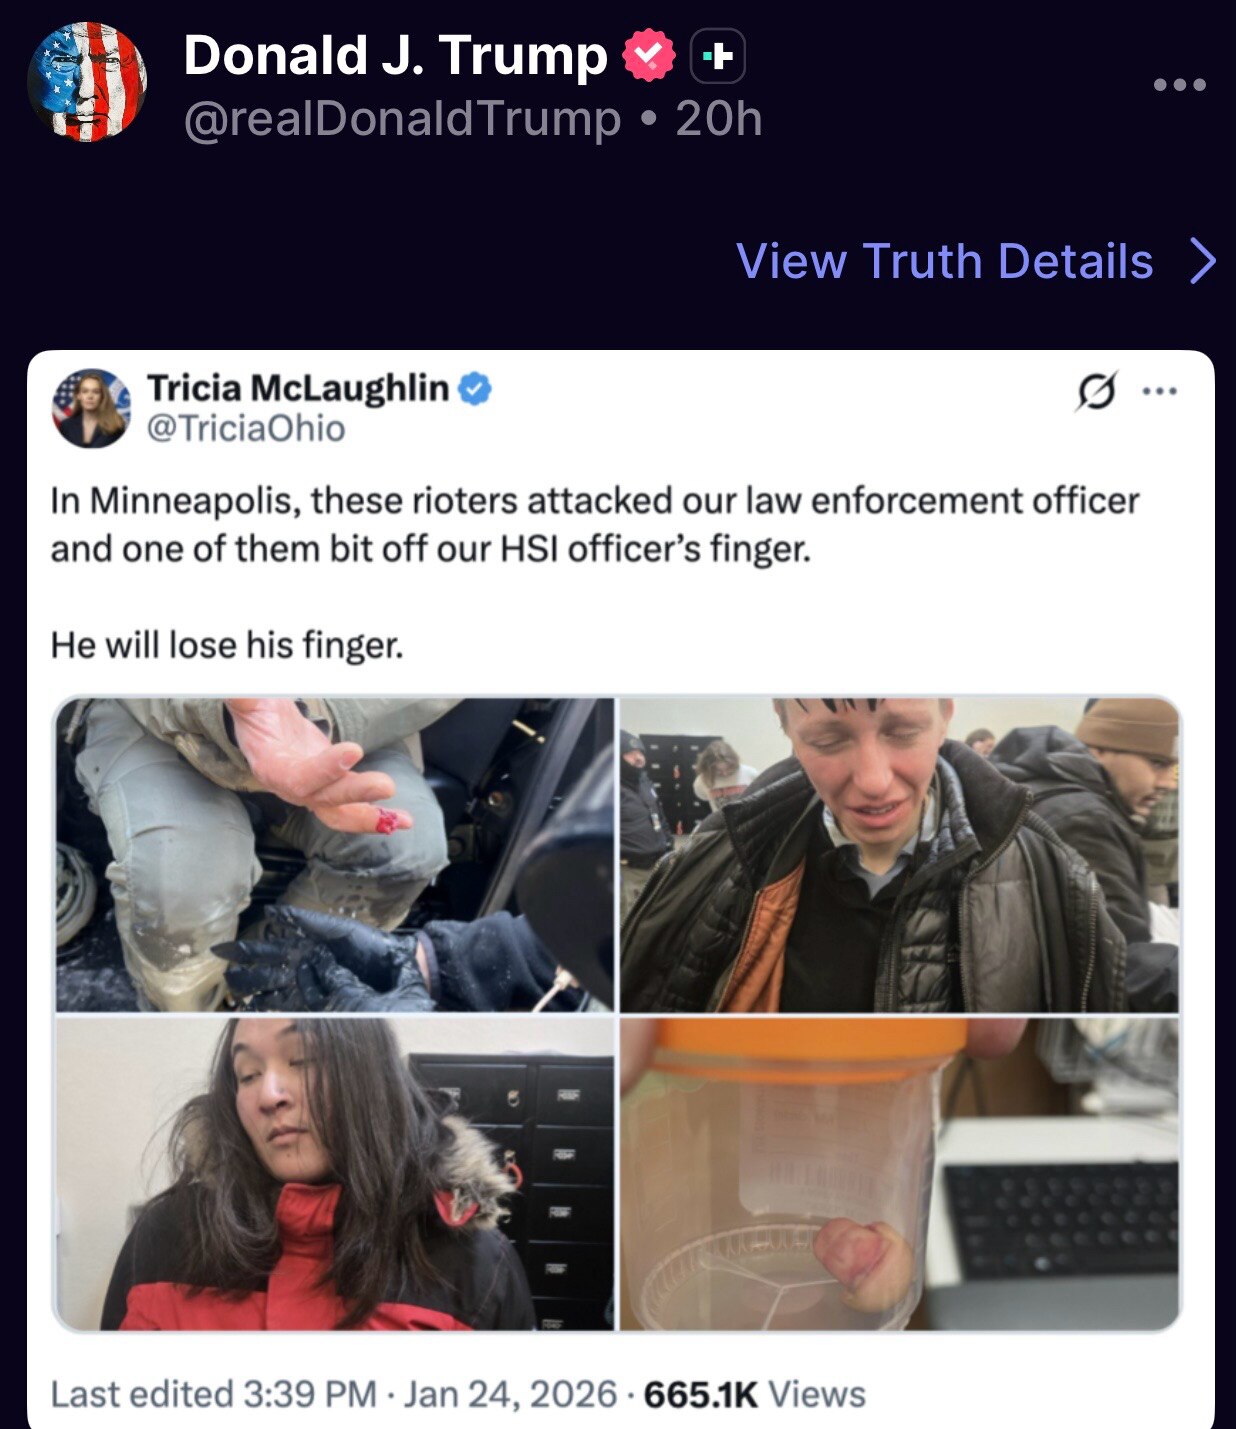Tap the slashed-circle Grok icon in the embedded tweet
1236x1429 pixels.
pos(1096,391)
